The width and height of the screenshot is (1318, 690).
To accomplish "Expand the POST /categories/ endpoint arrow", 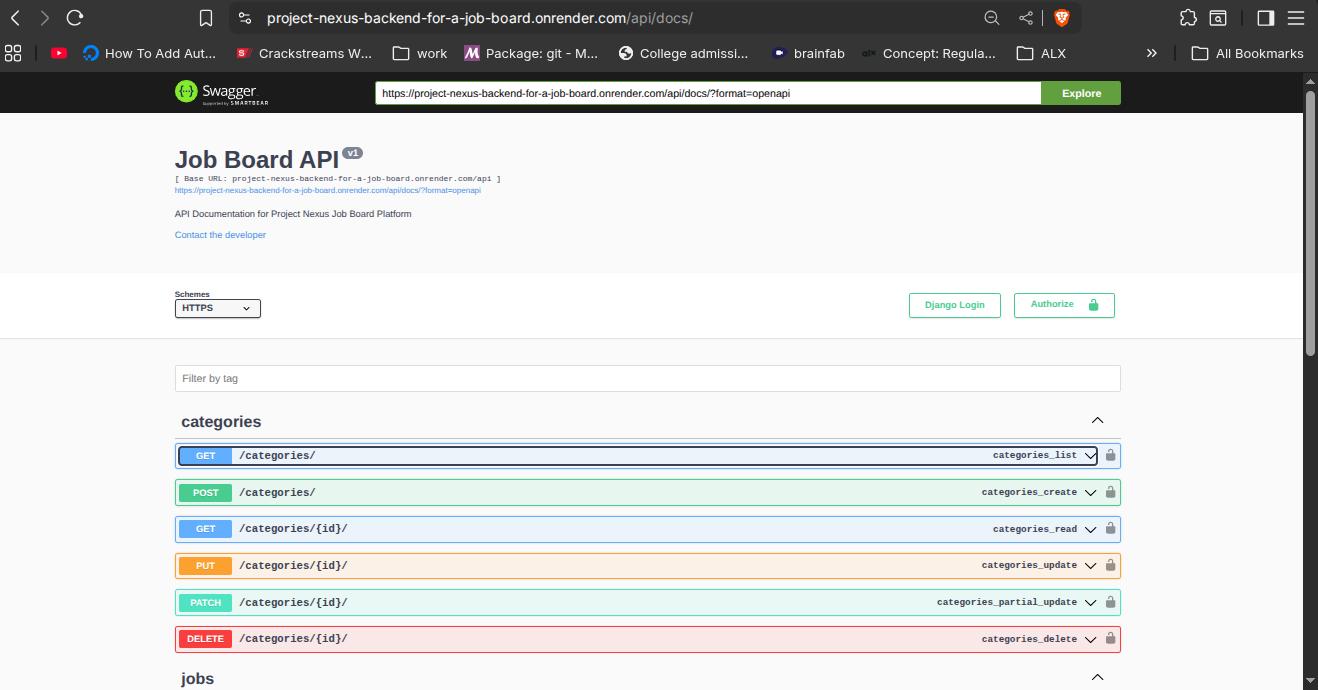I will [x=1090, y=492].
